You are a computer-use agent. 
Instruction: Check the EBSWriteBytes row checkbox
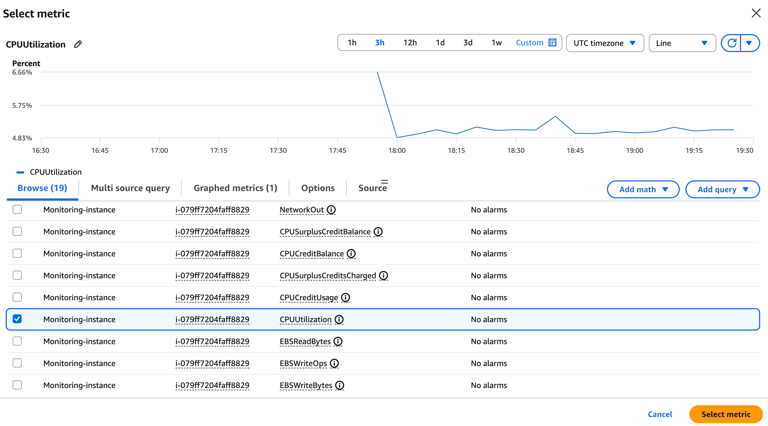pyautogui.click(x=17, y=385)
